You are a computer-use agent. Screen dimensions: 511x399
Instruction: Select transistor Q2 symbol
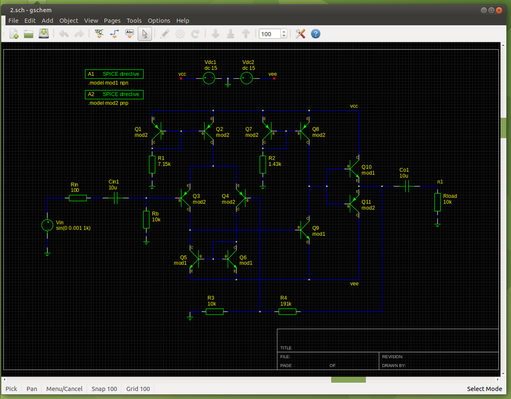point(208,132)
